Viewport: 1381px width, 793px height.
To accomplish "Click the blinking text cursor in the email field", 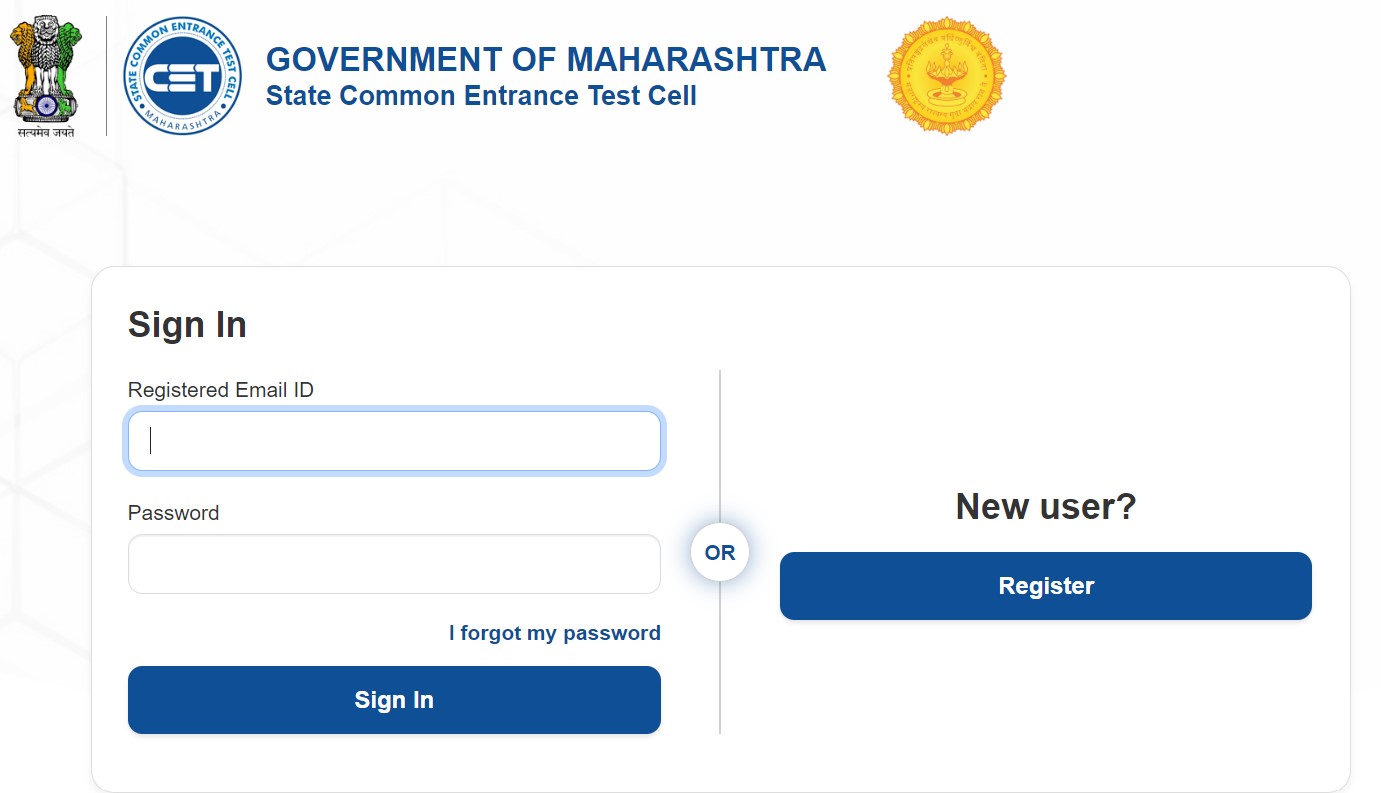I will pyautogui.click(x=151, y=441).
